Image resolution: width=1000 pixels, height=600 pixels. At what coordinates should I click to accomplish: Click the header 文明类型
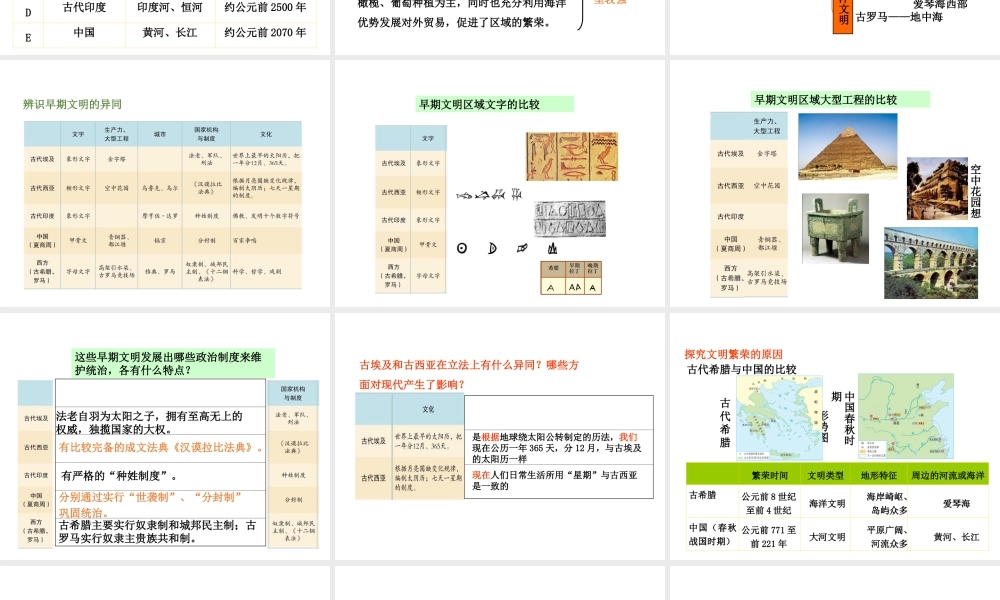(827, 475)
